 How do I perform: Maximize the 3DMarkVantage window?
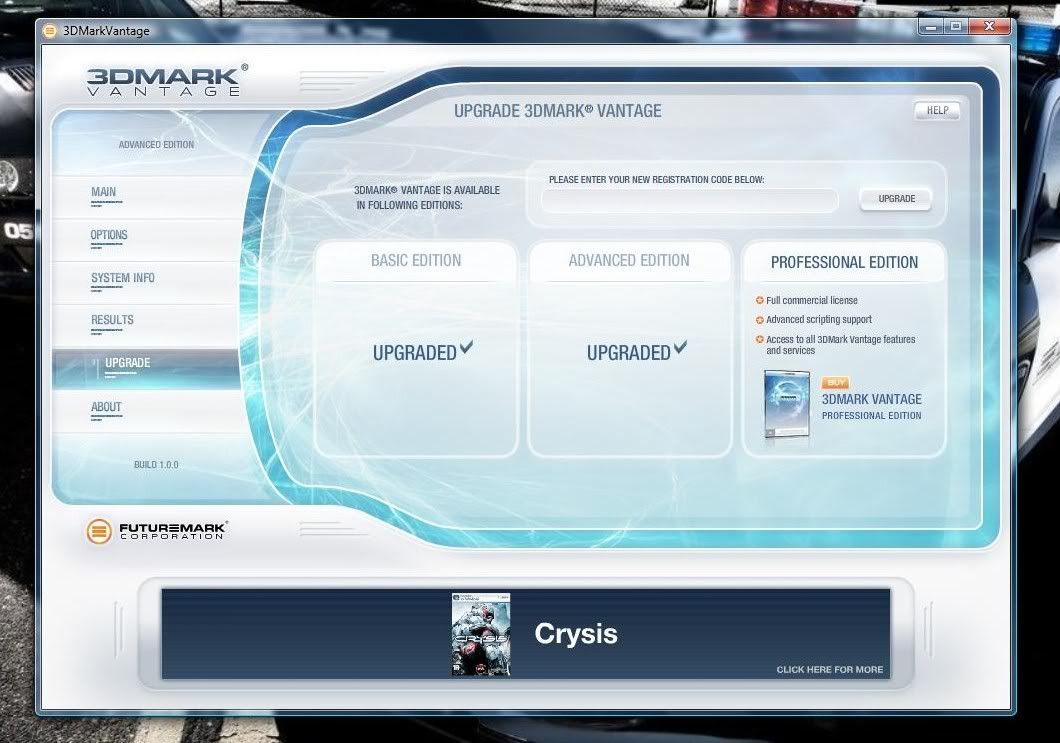(x=956, y=27)
